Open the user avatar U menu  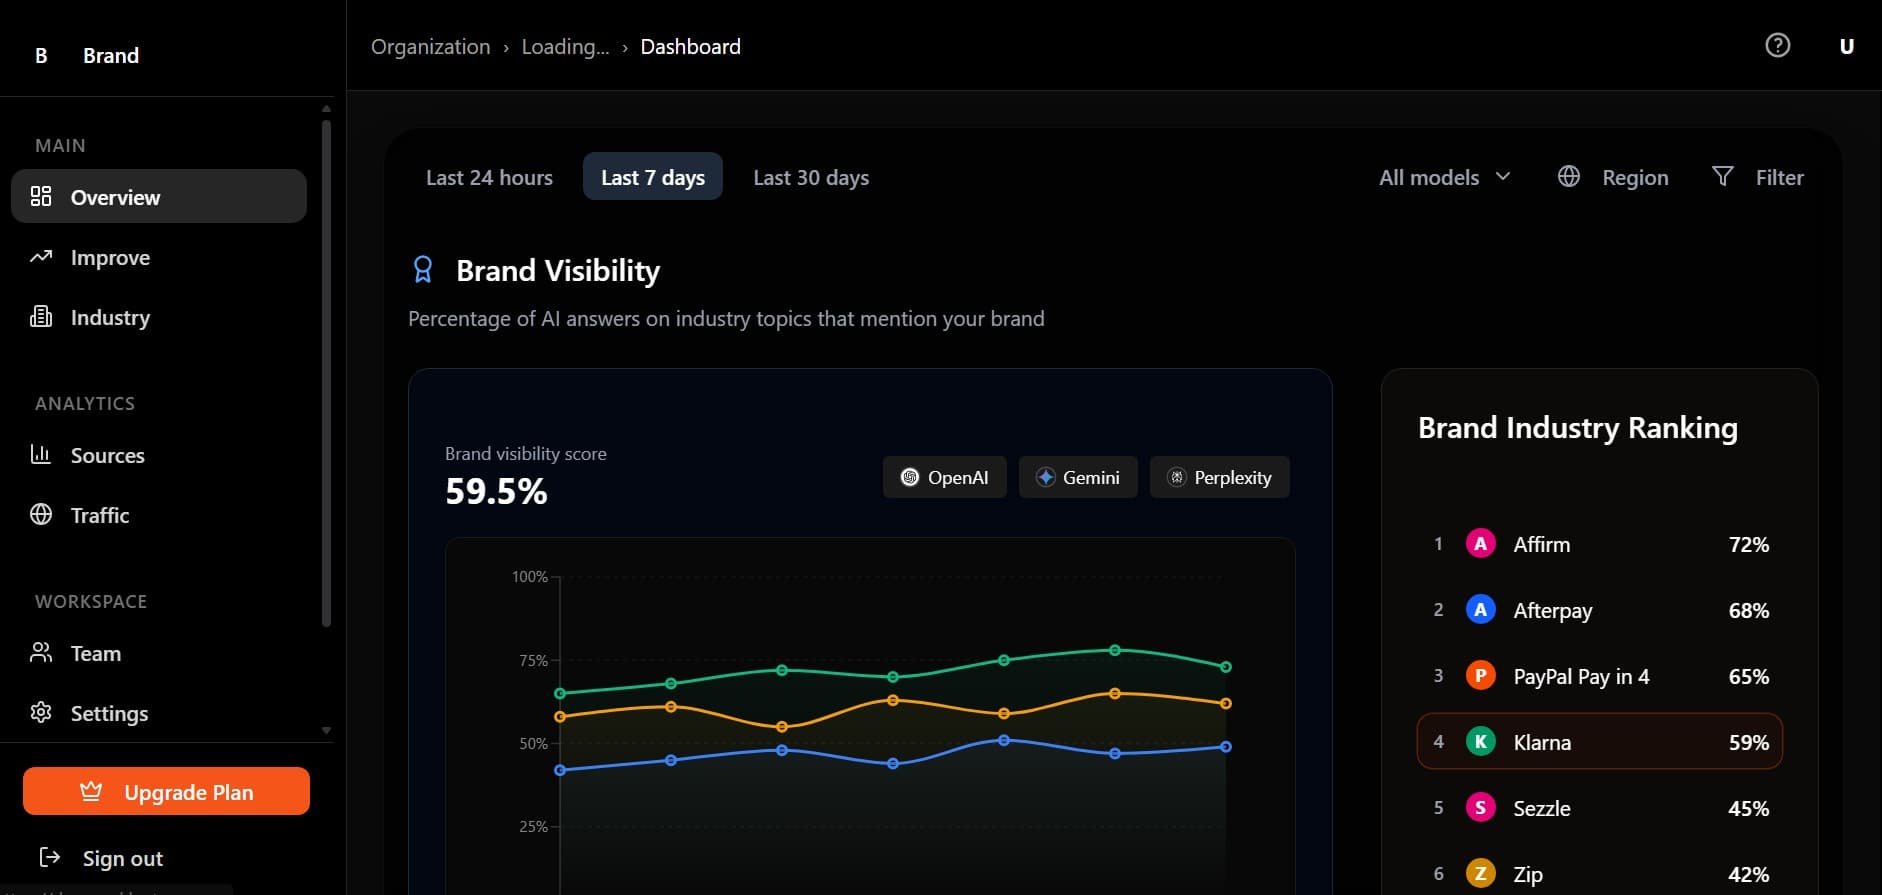(x=1846, y=46)
